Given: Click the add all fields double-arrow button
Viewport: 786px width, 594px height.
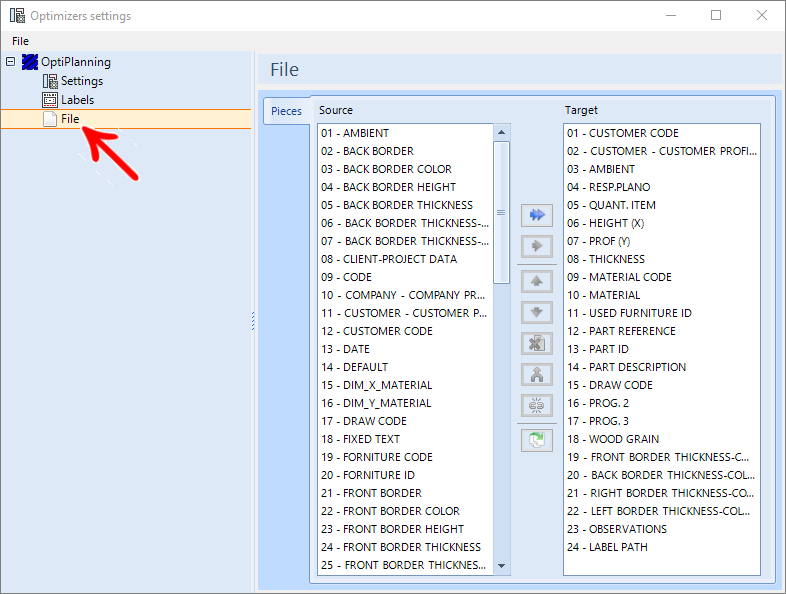Looking at the screenshot, I should pyautogui.click(x=537, y=215).
